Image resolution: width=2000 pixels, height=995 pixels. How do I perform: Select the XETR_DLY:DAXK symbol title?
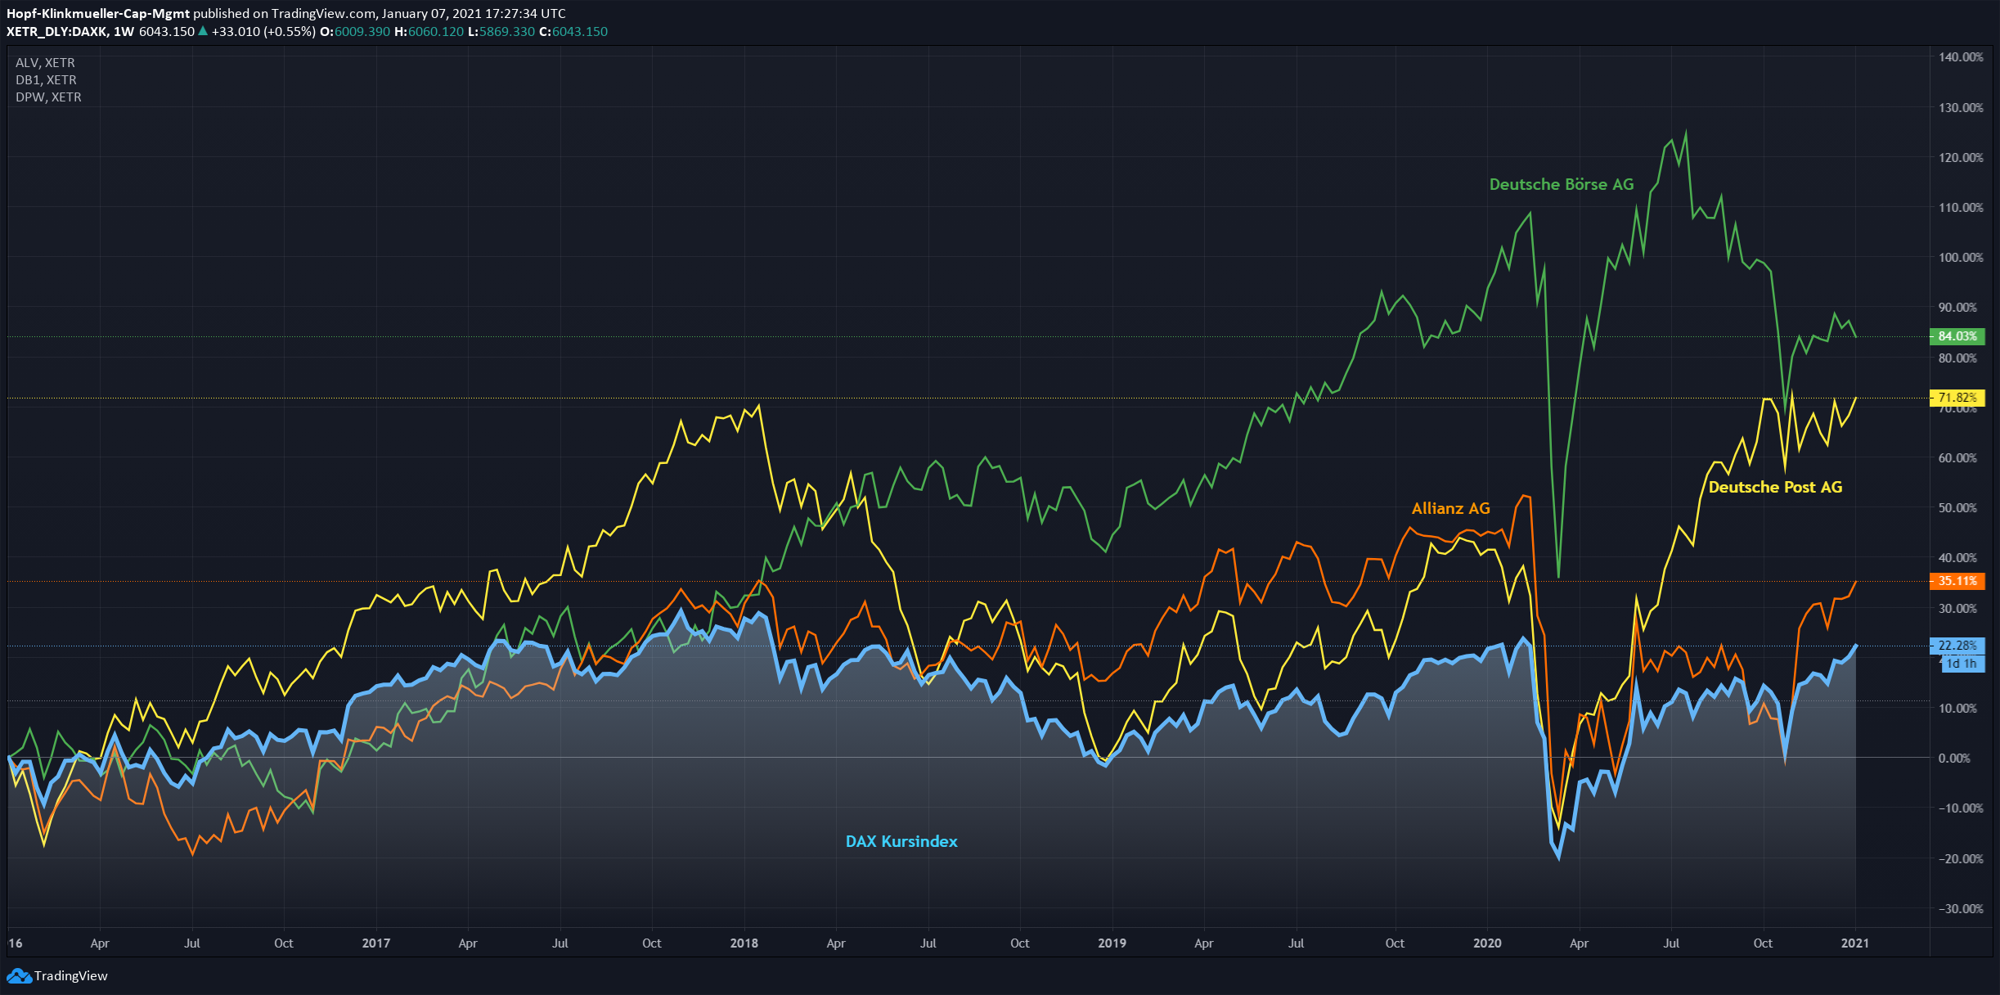(x=56, y=32)
